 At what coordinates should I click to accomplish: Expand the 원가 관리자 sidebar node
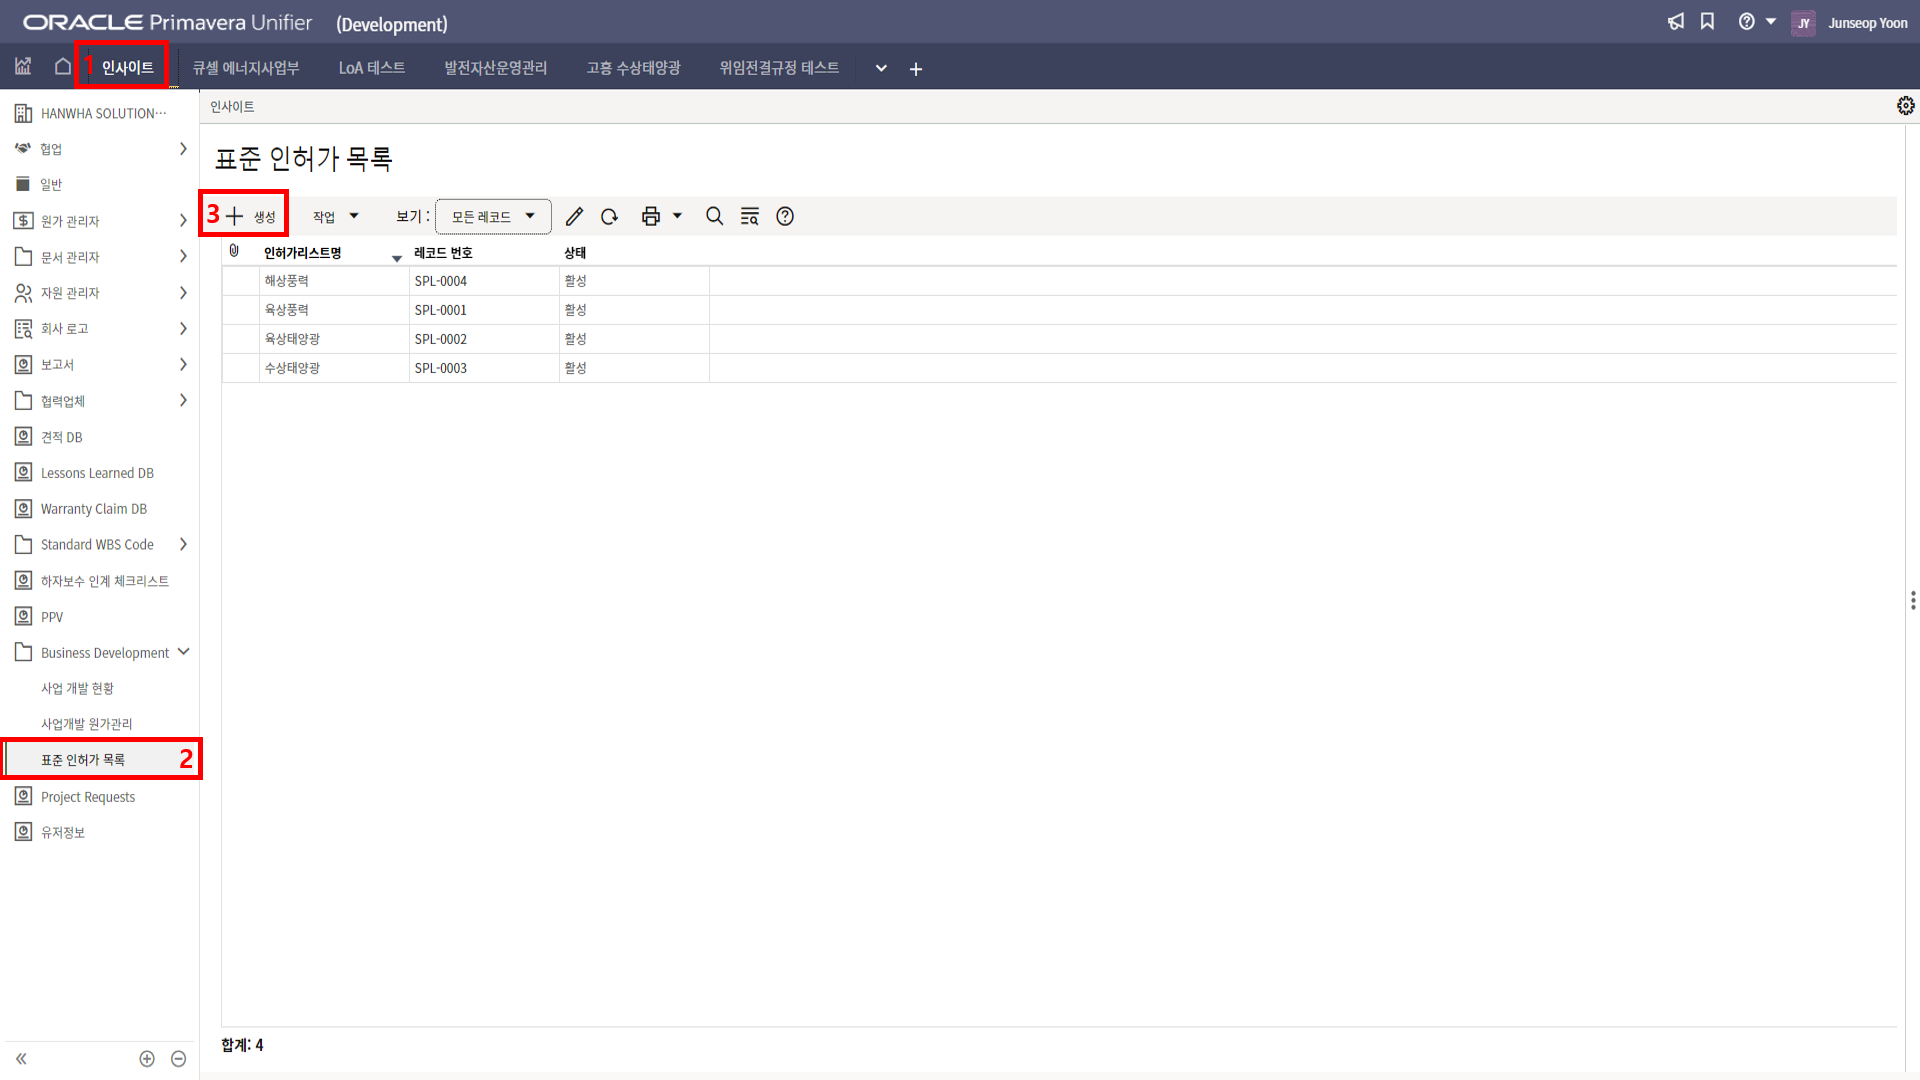point(183,221)
